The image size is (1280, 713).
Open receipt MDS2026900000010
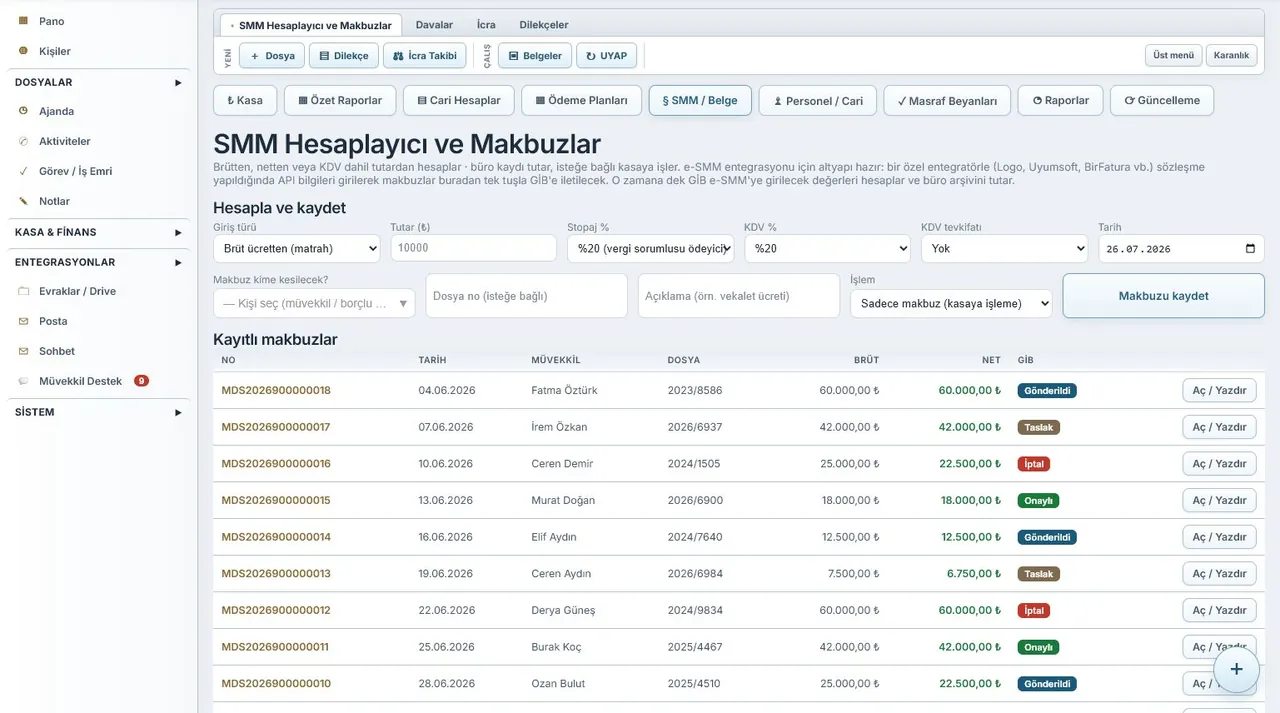pyautogui.click(x=276, y=684)
